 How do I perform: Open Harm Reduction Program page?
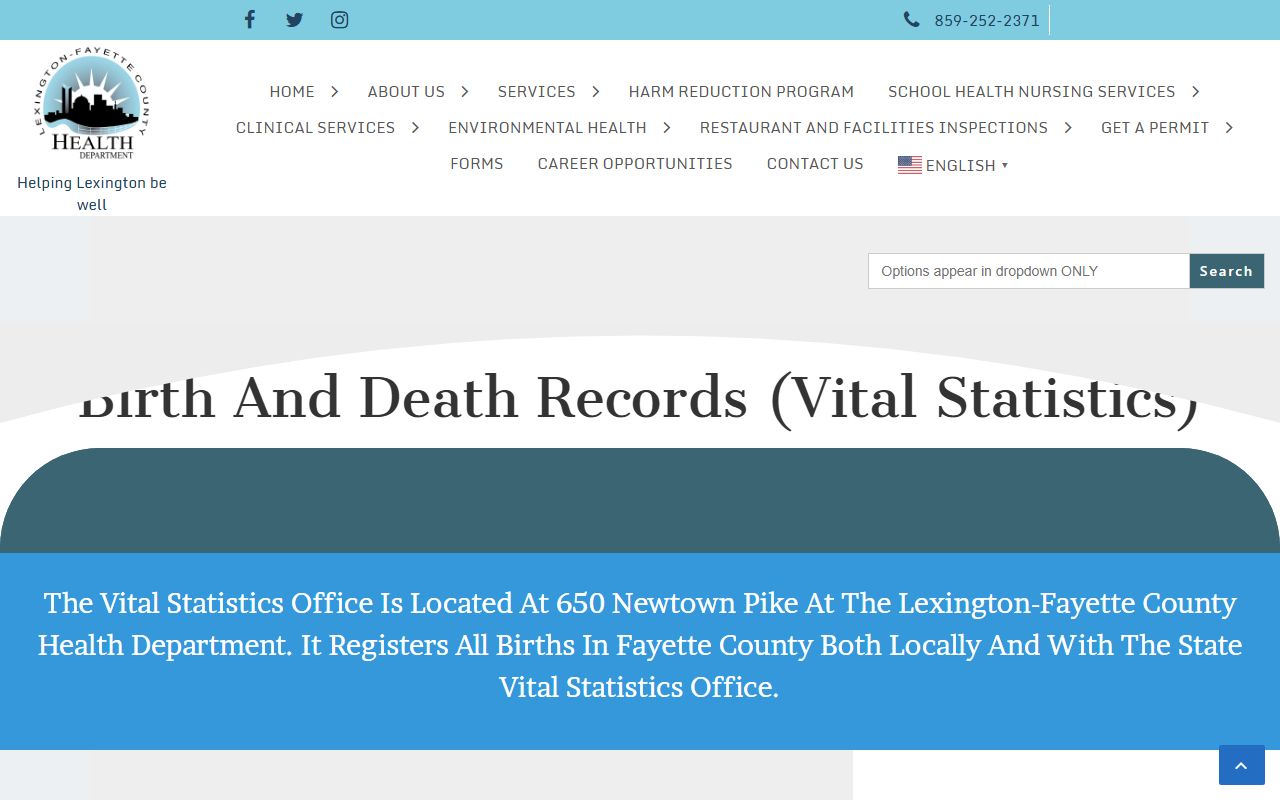741,91
